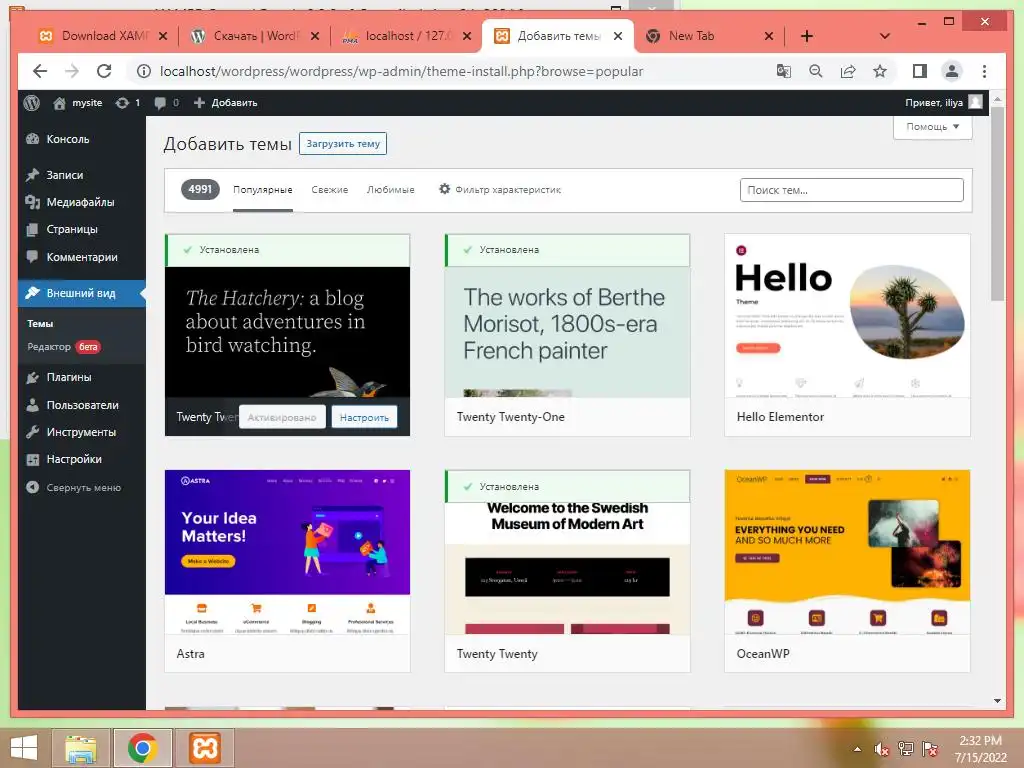Click page vertical scrollbar thumb
Viewport: 1024px width, 768px height.
pyautogui.click(x=997, y=204)
